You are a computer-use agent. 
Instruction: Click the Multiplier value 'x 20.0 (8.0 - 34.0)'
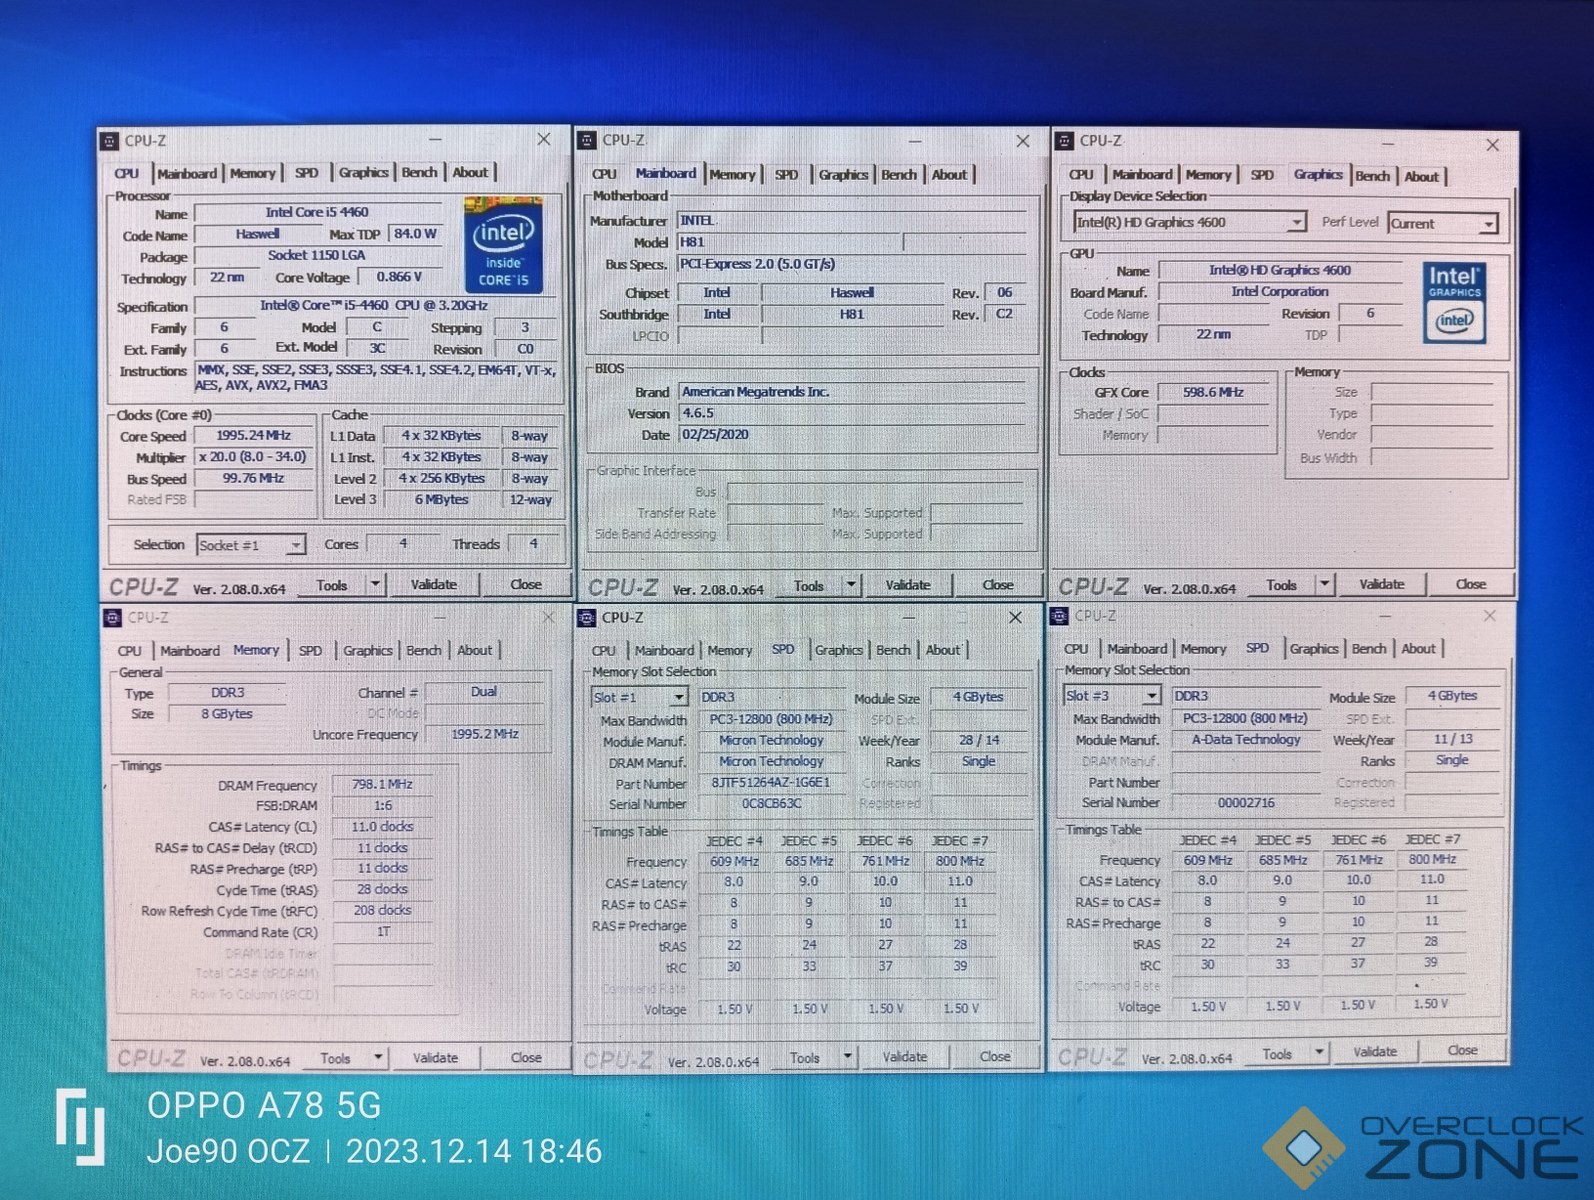coord(254,457)
